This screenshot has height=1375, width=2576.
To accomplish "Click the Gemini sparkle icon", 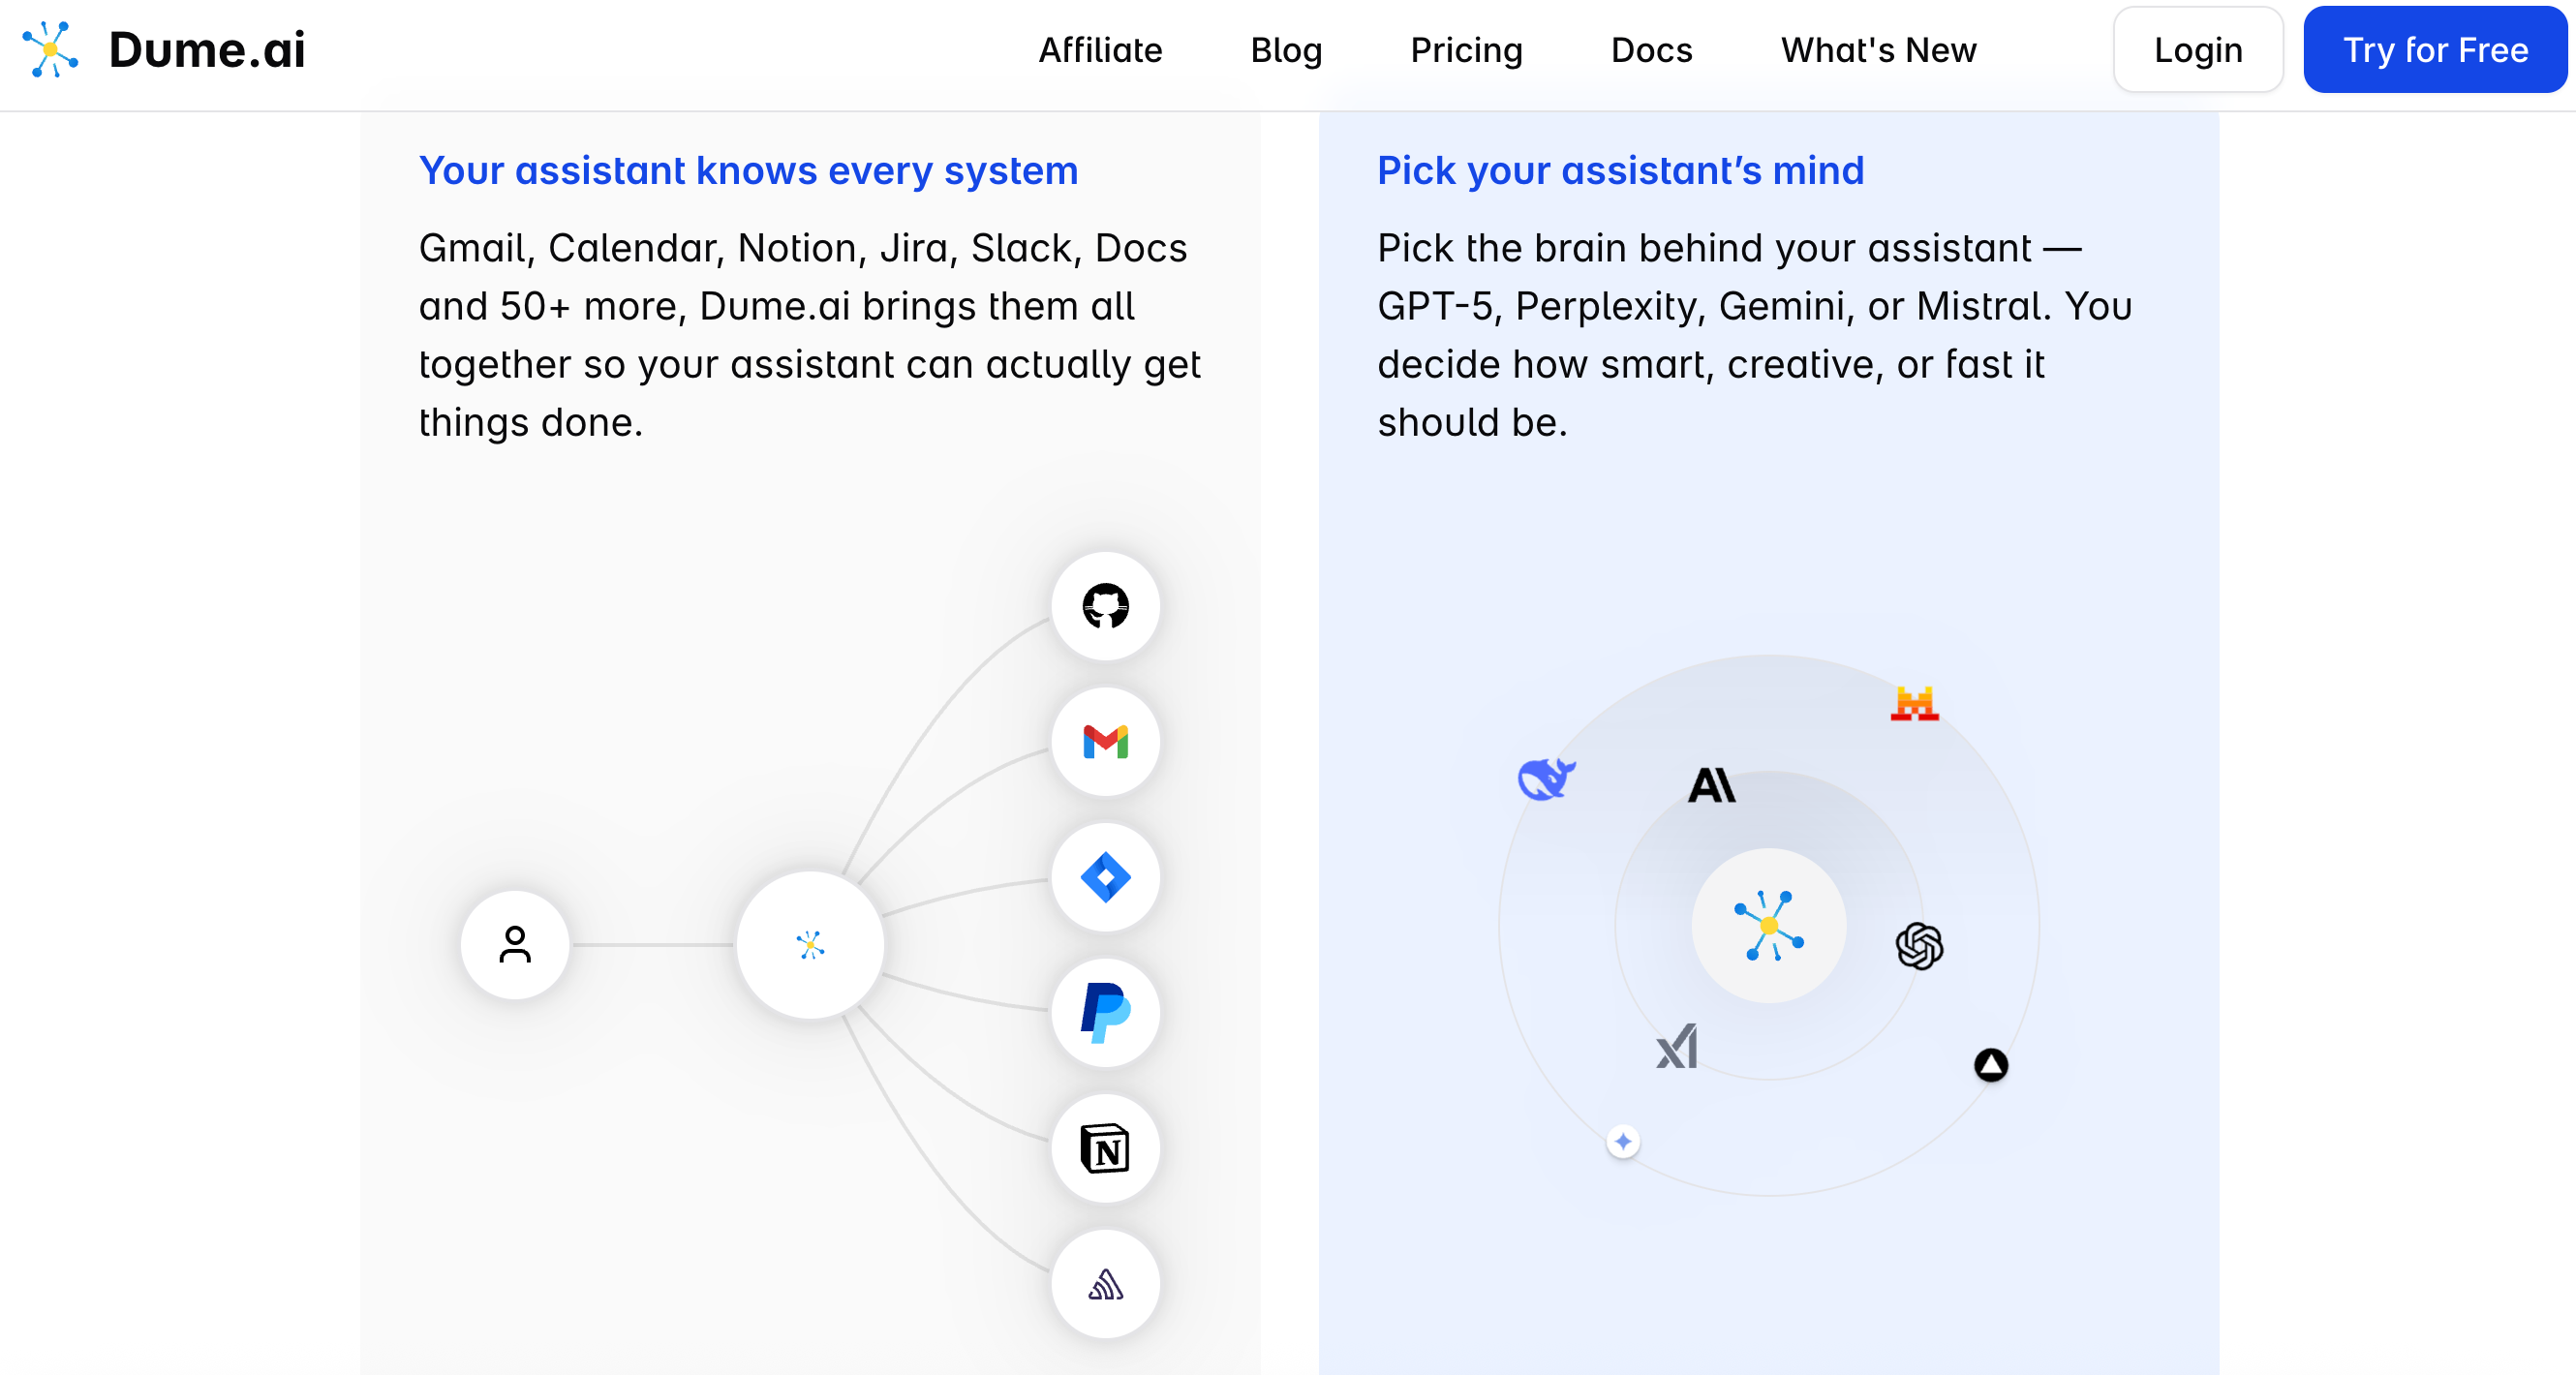I will pos(1622,1141).
